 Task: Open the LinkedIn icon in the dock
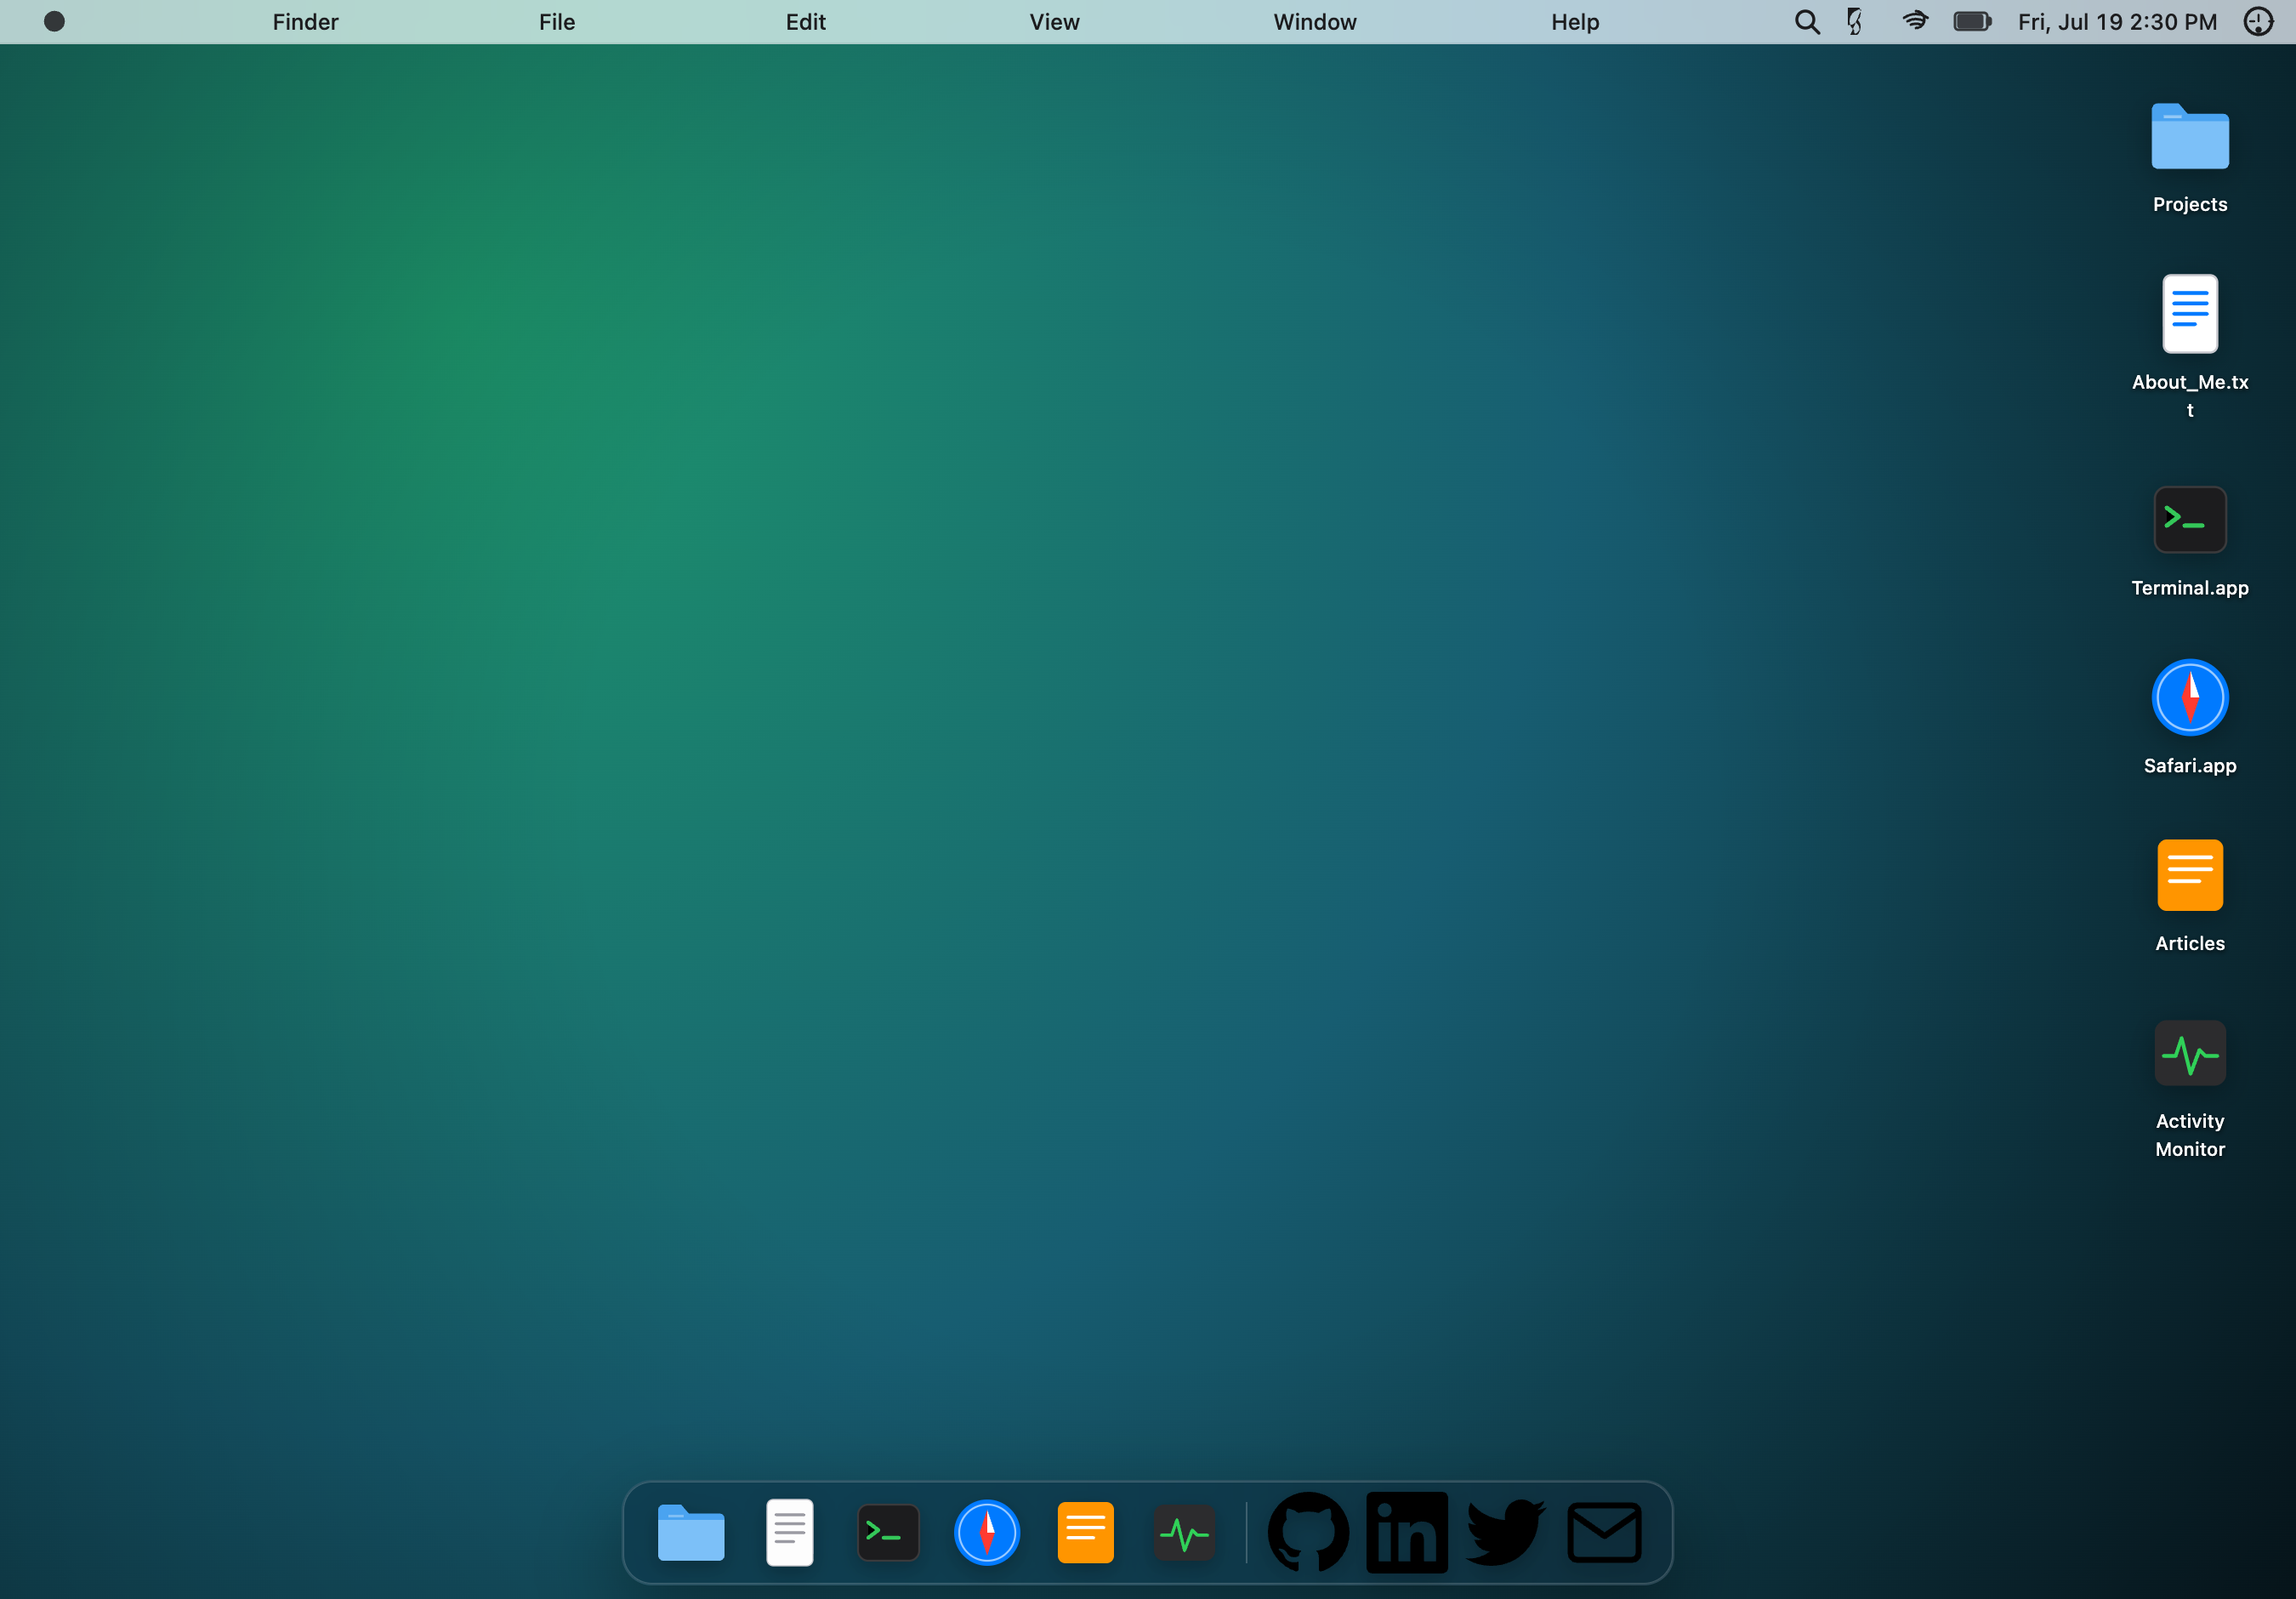[1406, 1532]
